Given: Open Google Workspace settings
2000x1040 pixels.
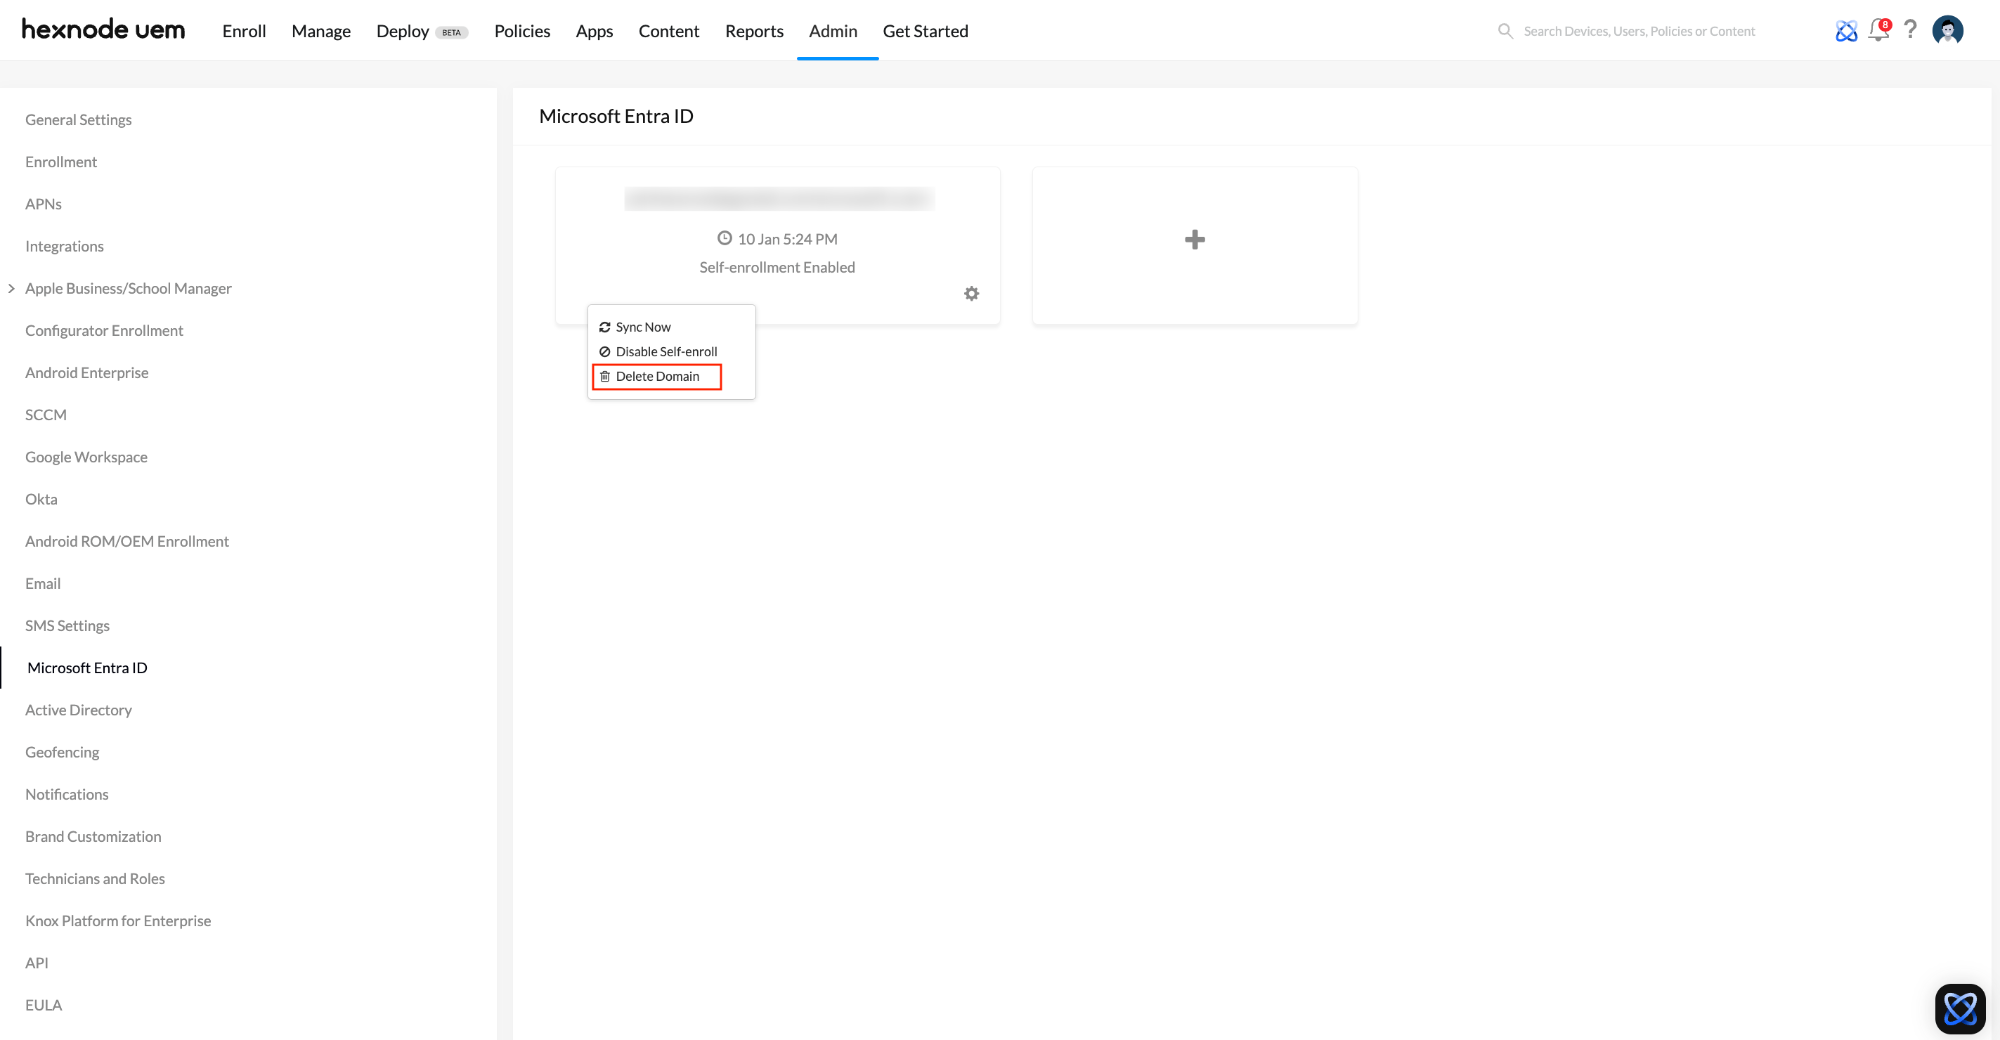Looking at the screenshot, I should pyautogui.click(x=86, y=457).
